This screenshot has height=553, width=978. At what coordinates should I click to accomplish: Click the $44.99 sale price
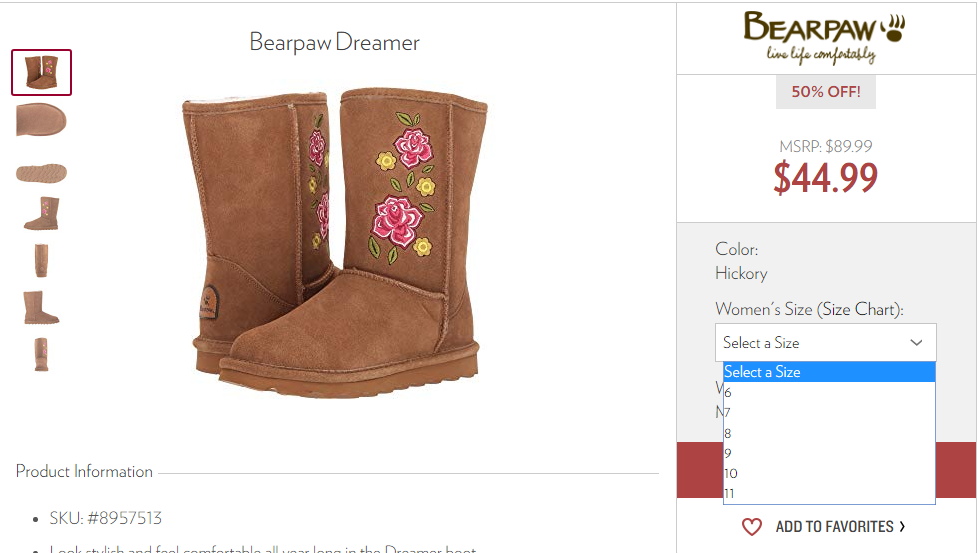coord(826,178)
